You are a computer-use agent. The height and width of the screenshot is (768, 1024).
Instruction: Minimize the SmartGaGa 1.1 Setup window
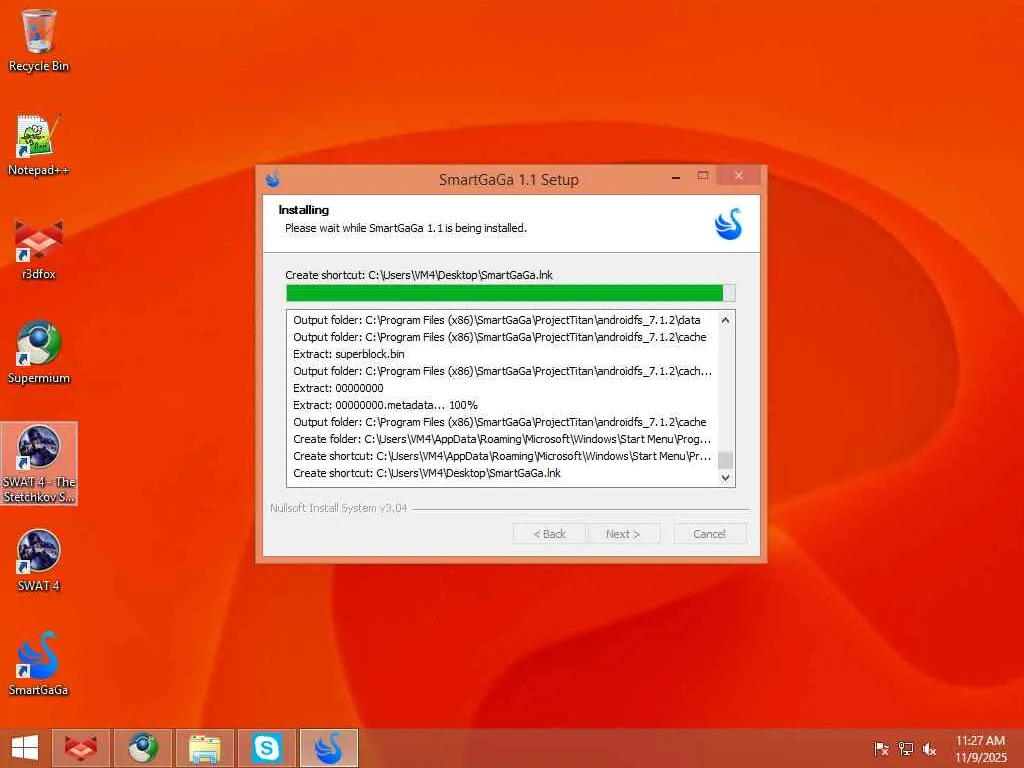[x=676, y=176]
